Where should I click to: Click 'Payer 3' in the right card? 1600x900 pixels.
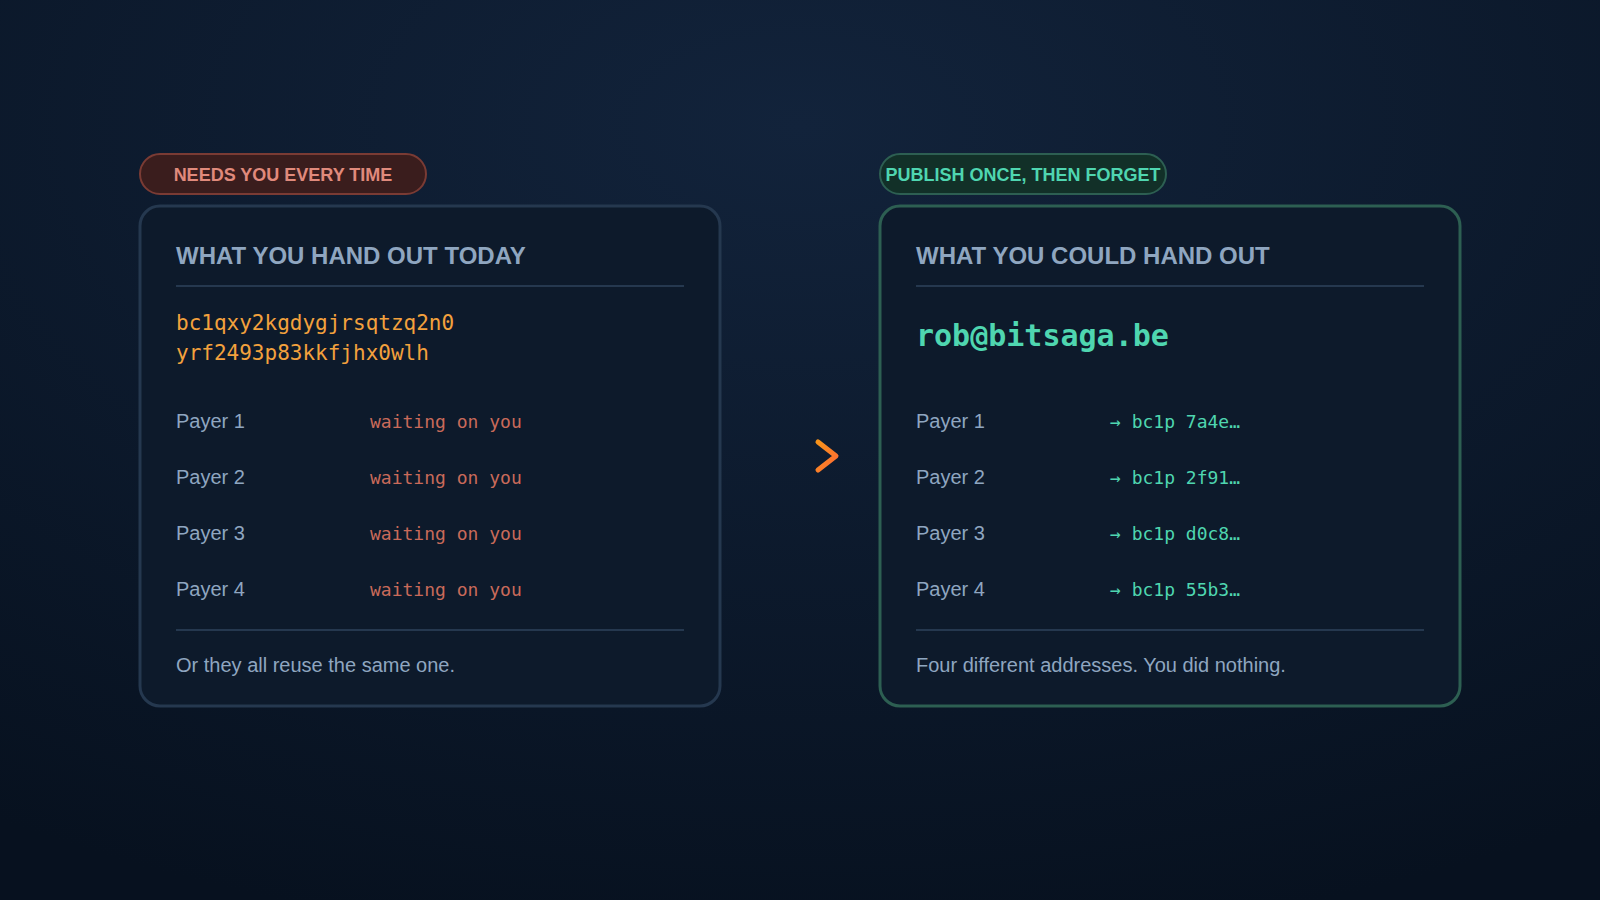(x=950, y=533)
